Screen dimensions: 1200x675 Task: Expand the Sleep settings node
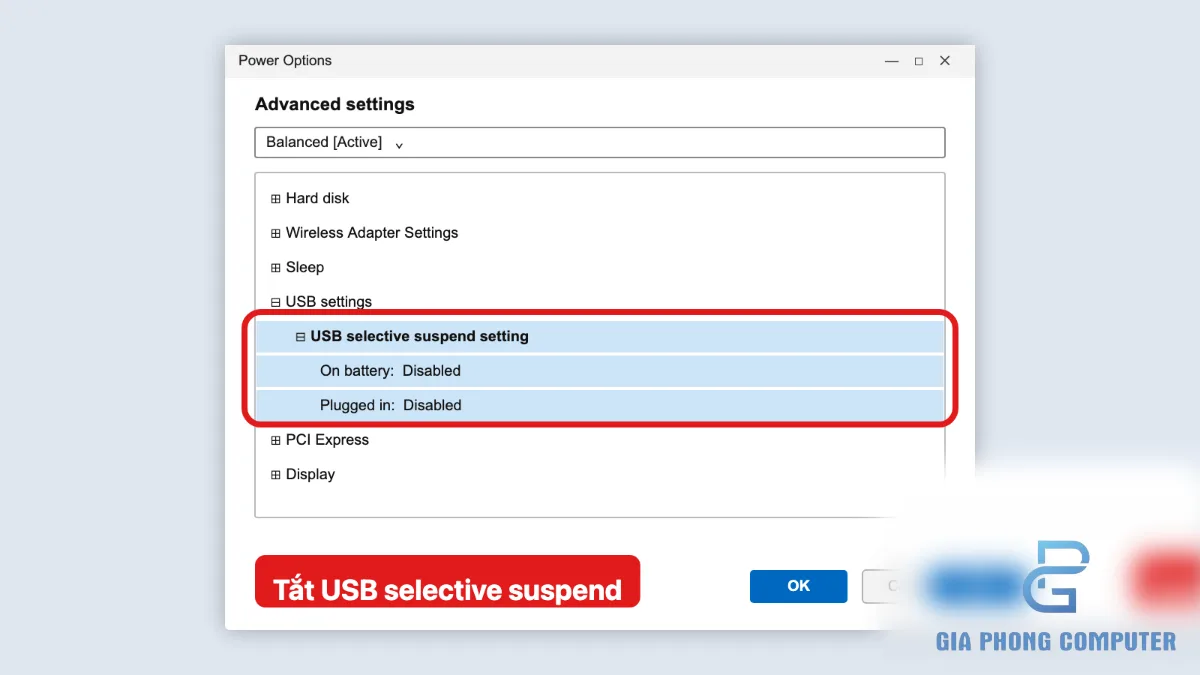(276, 268)
